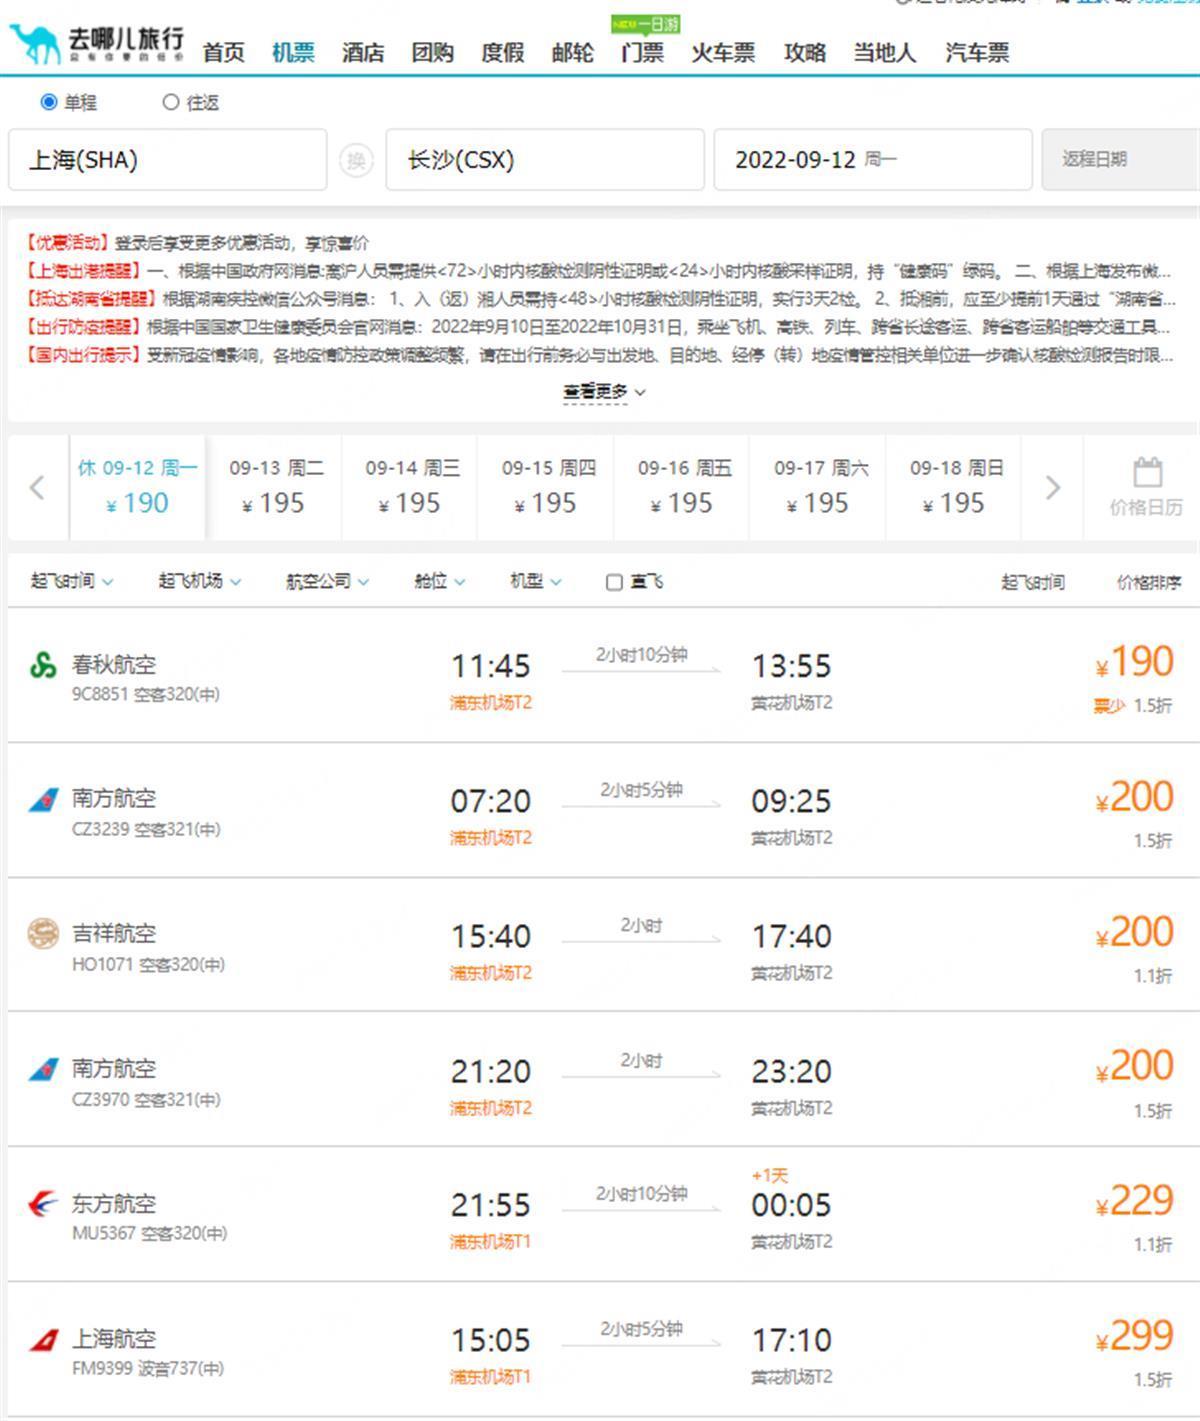Viewport: 1200px width, 1421px height.
Task: Select the 单程 one-way radio button
Action: 49,102
